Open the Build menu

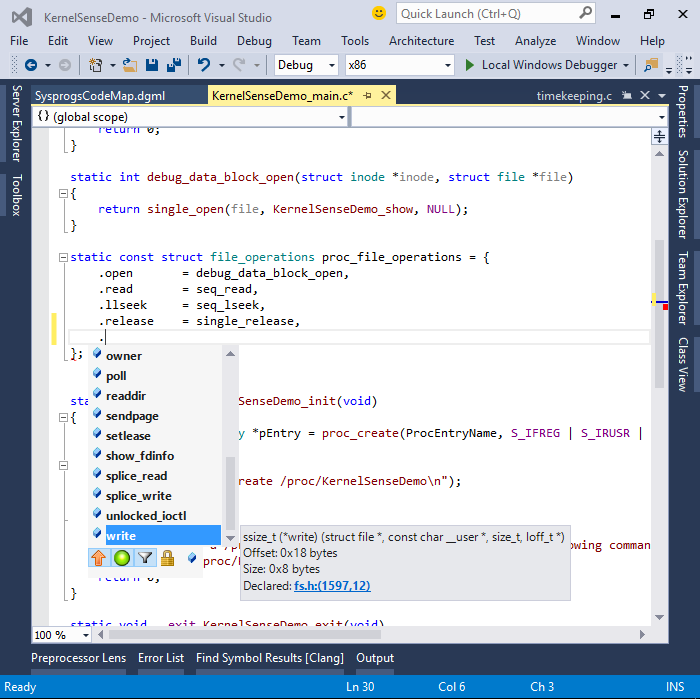point(203,41)
